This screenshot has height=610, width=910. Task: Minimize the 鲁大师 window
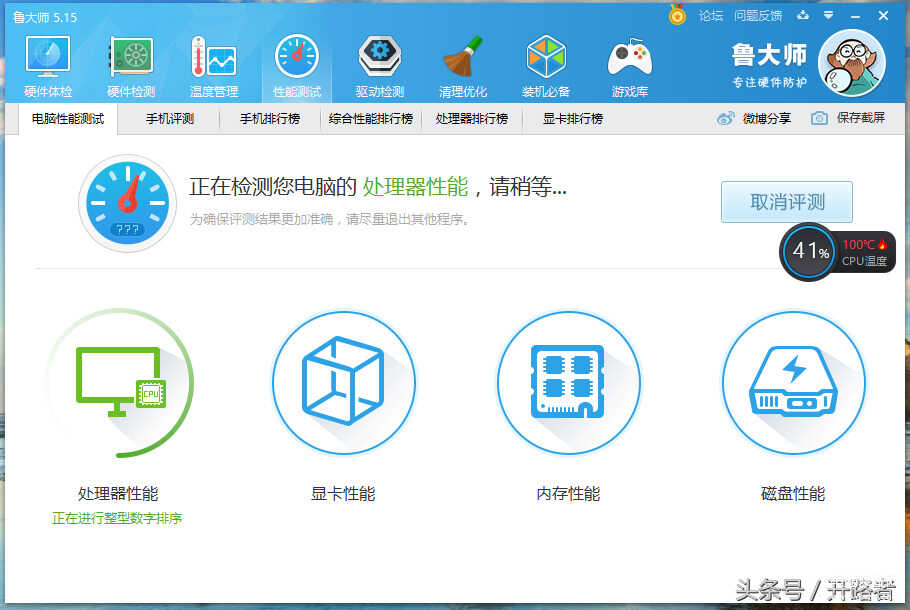coord(855,17)
